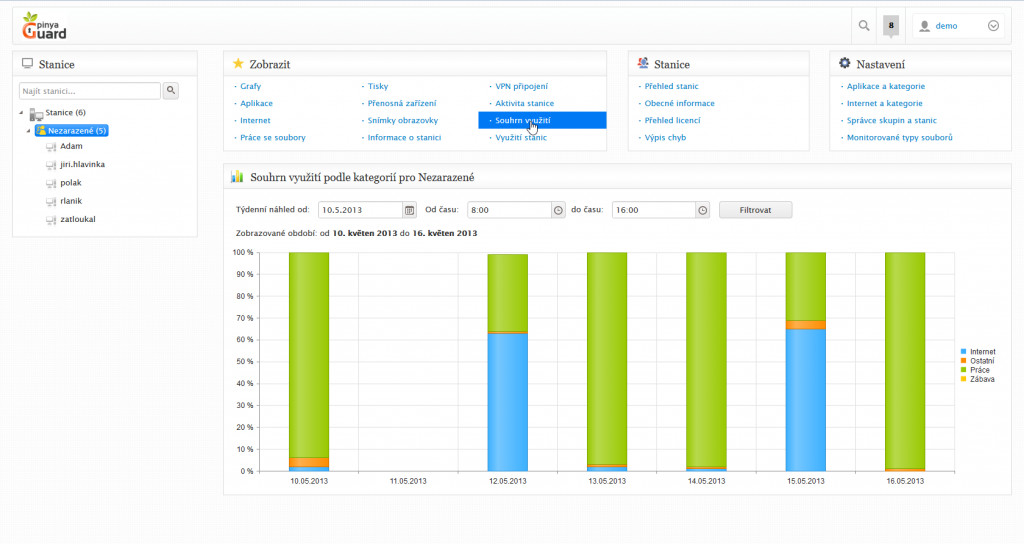
Task: Click the computer icon beside zatloukal
Action: coord(51,220)
